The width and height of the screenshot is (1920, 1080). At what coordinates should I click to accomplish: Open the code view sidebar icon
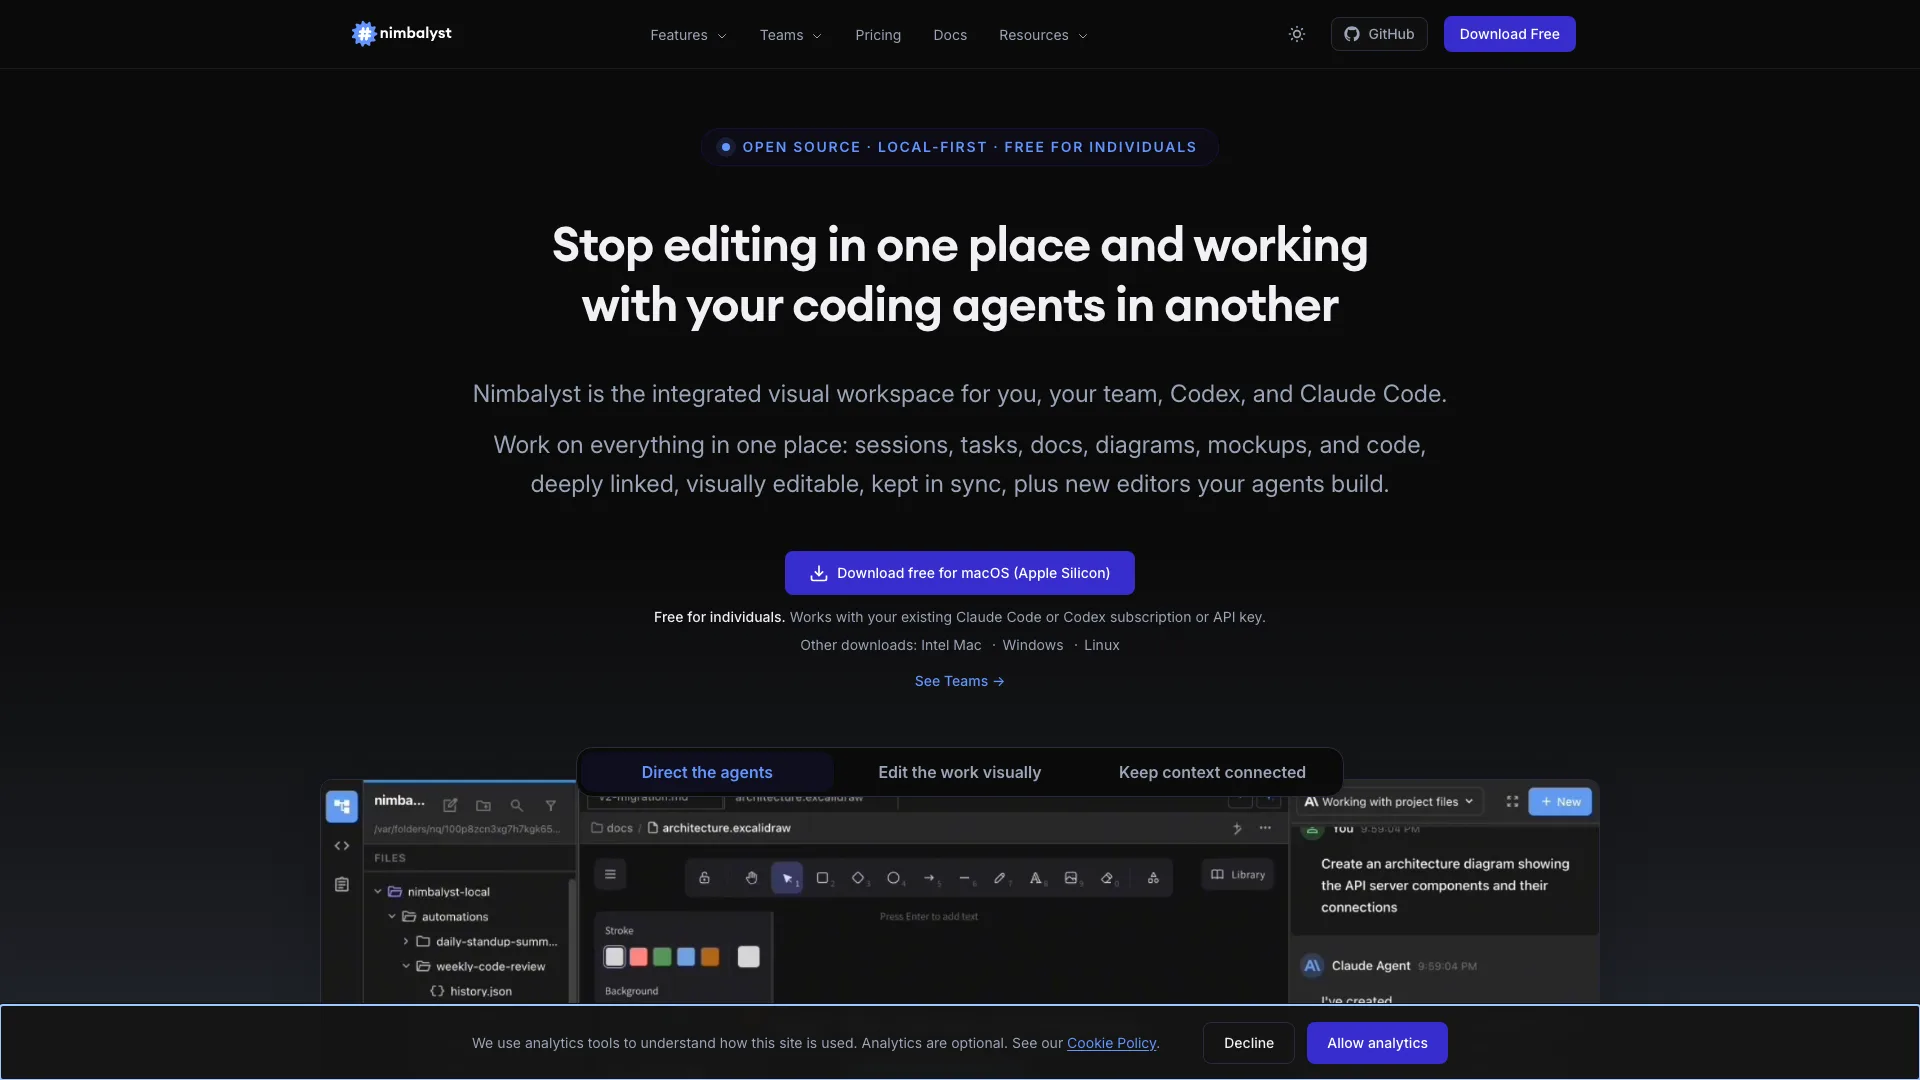click(342, 846)
